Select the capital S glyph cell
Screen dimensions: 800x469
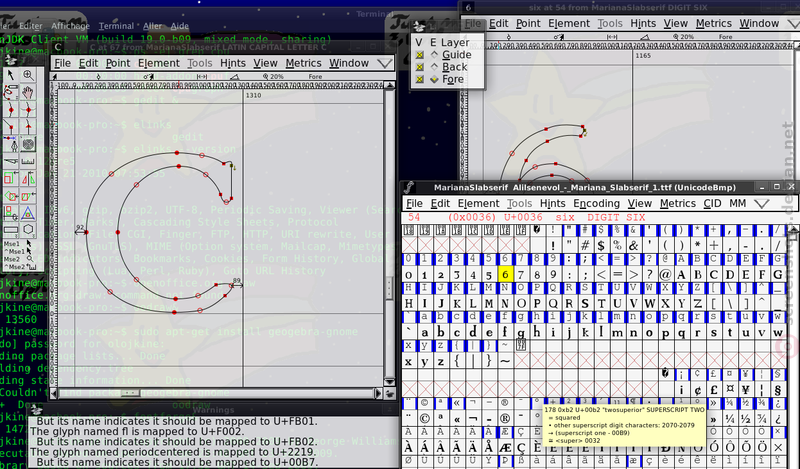coord(585,304)
